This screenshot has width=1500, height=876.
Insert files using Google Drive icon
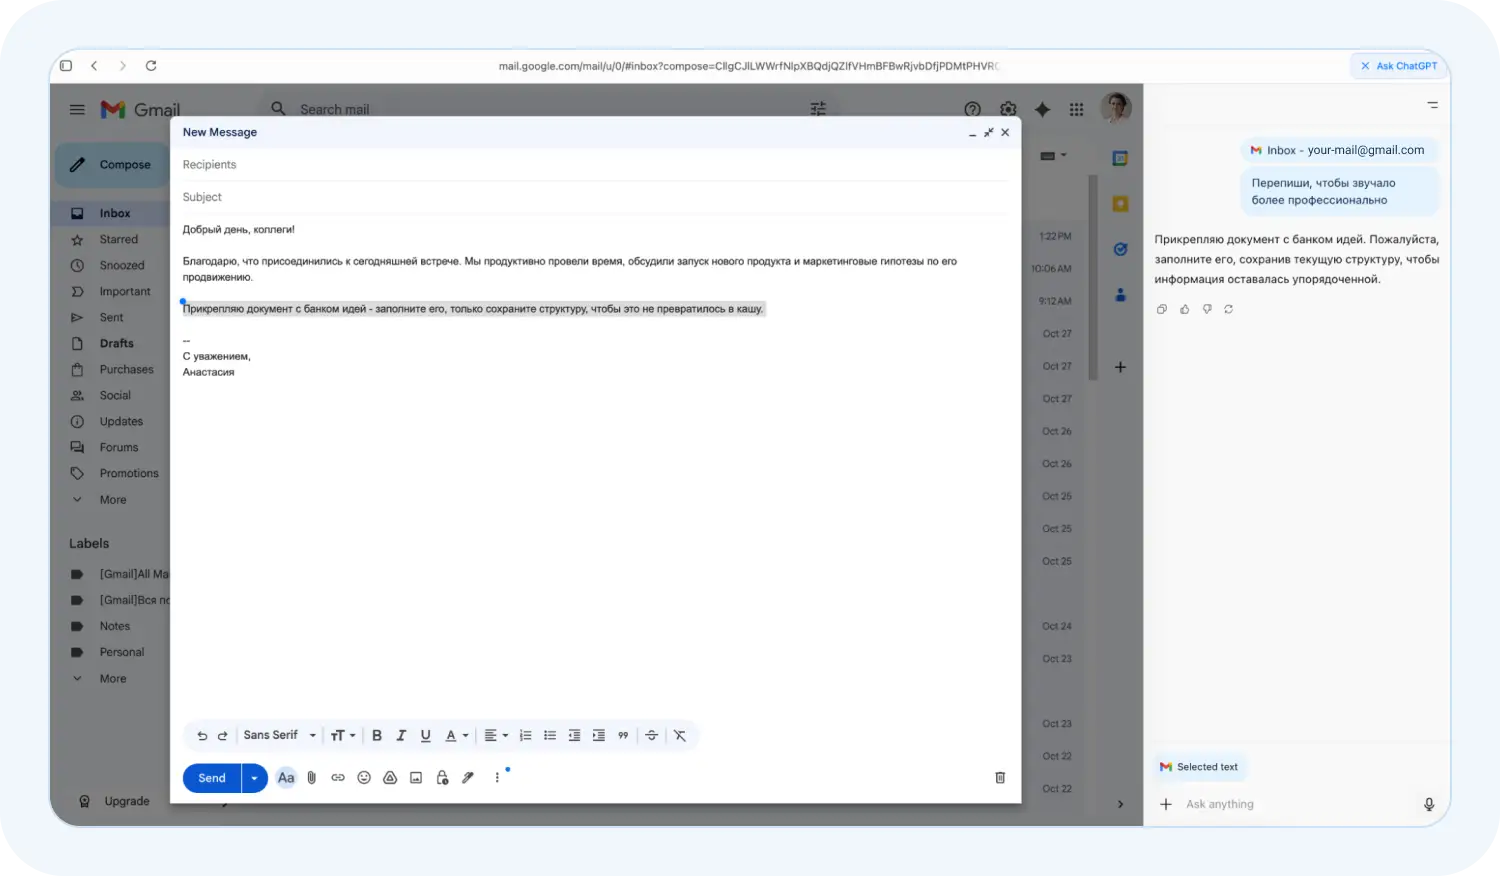pos(390,778)
